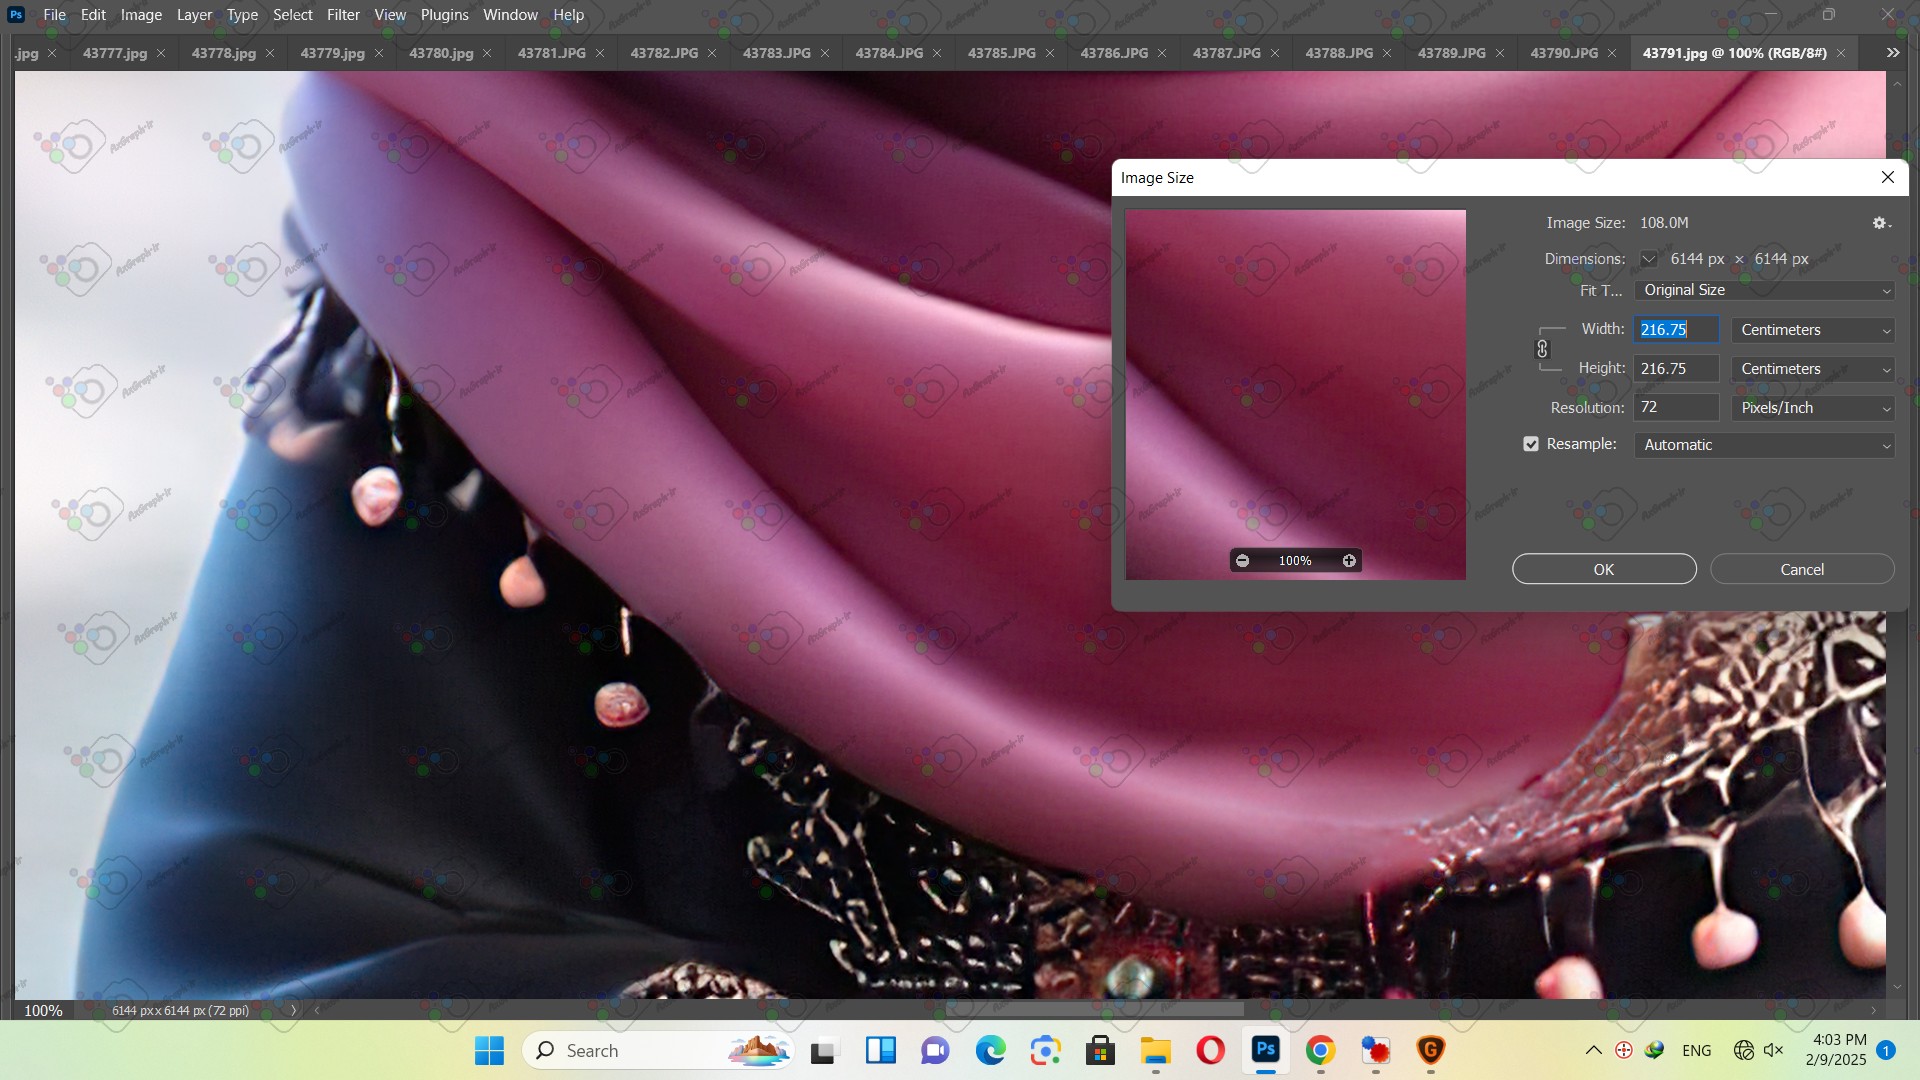Viewport: 1920px width, 1080px height.
Task: Confirm Image Size with OK
Action: click(x=1604, y=569)
